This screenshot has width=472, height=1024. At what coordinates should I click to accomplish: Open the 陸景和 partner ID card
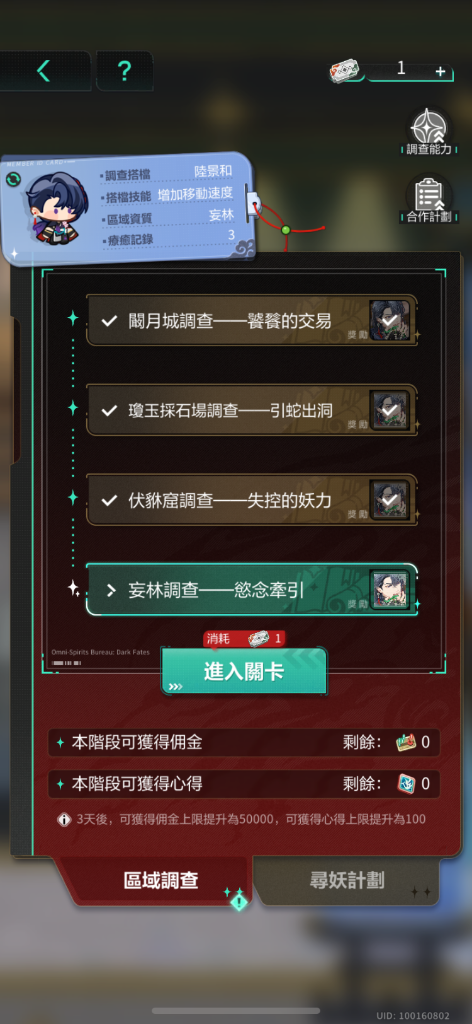tap(127, 206)
